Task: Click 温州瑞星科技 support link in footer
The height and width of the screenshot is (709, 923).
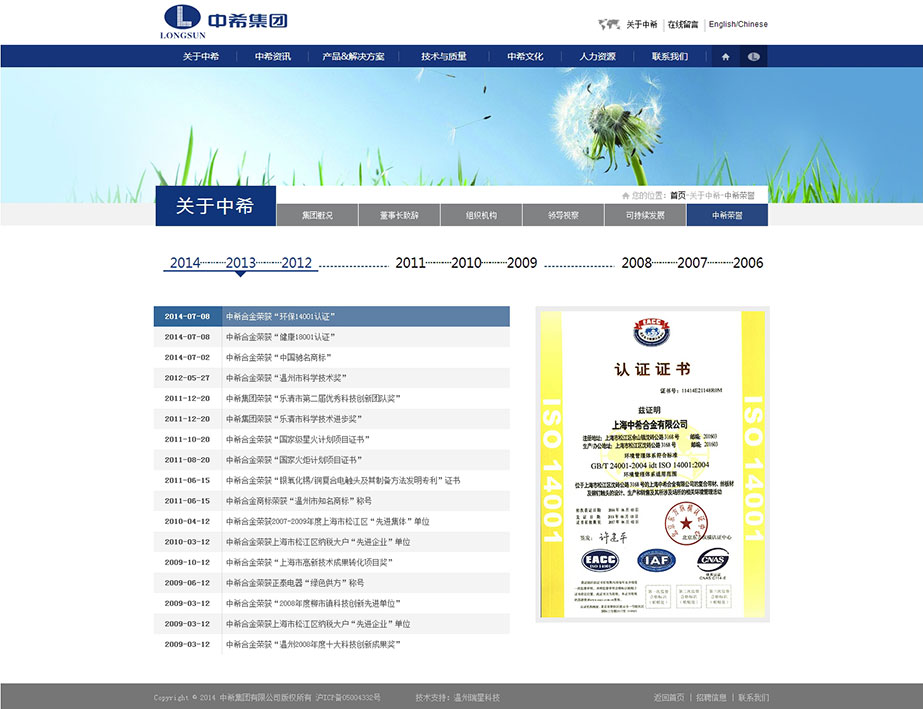Action: pos(477,697)
